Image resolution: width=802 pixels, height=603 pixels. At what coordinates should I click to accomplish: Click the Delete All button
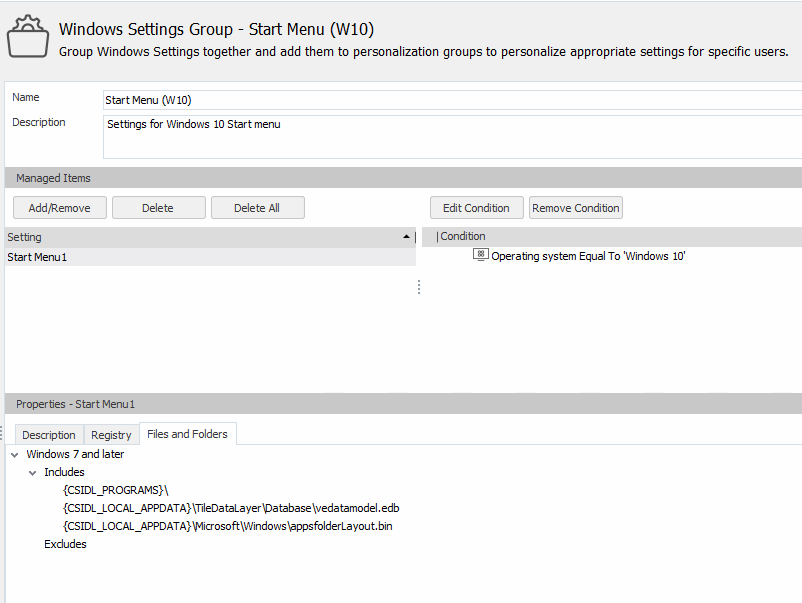pos(257,208)
